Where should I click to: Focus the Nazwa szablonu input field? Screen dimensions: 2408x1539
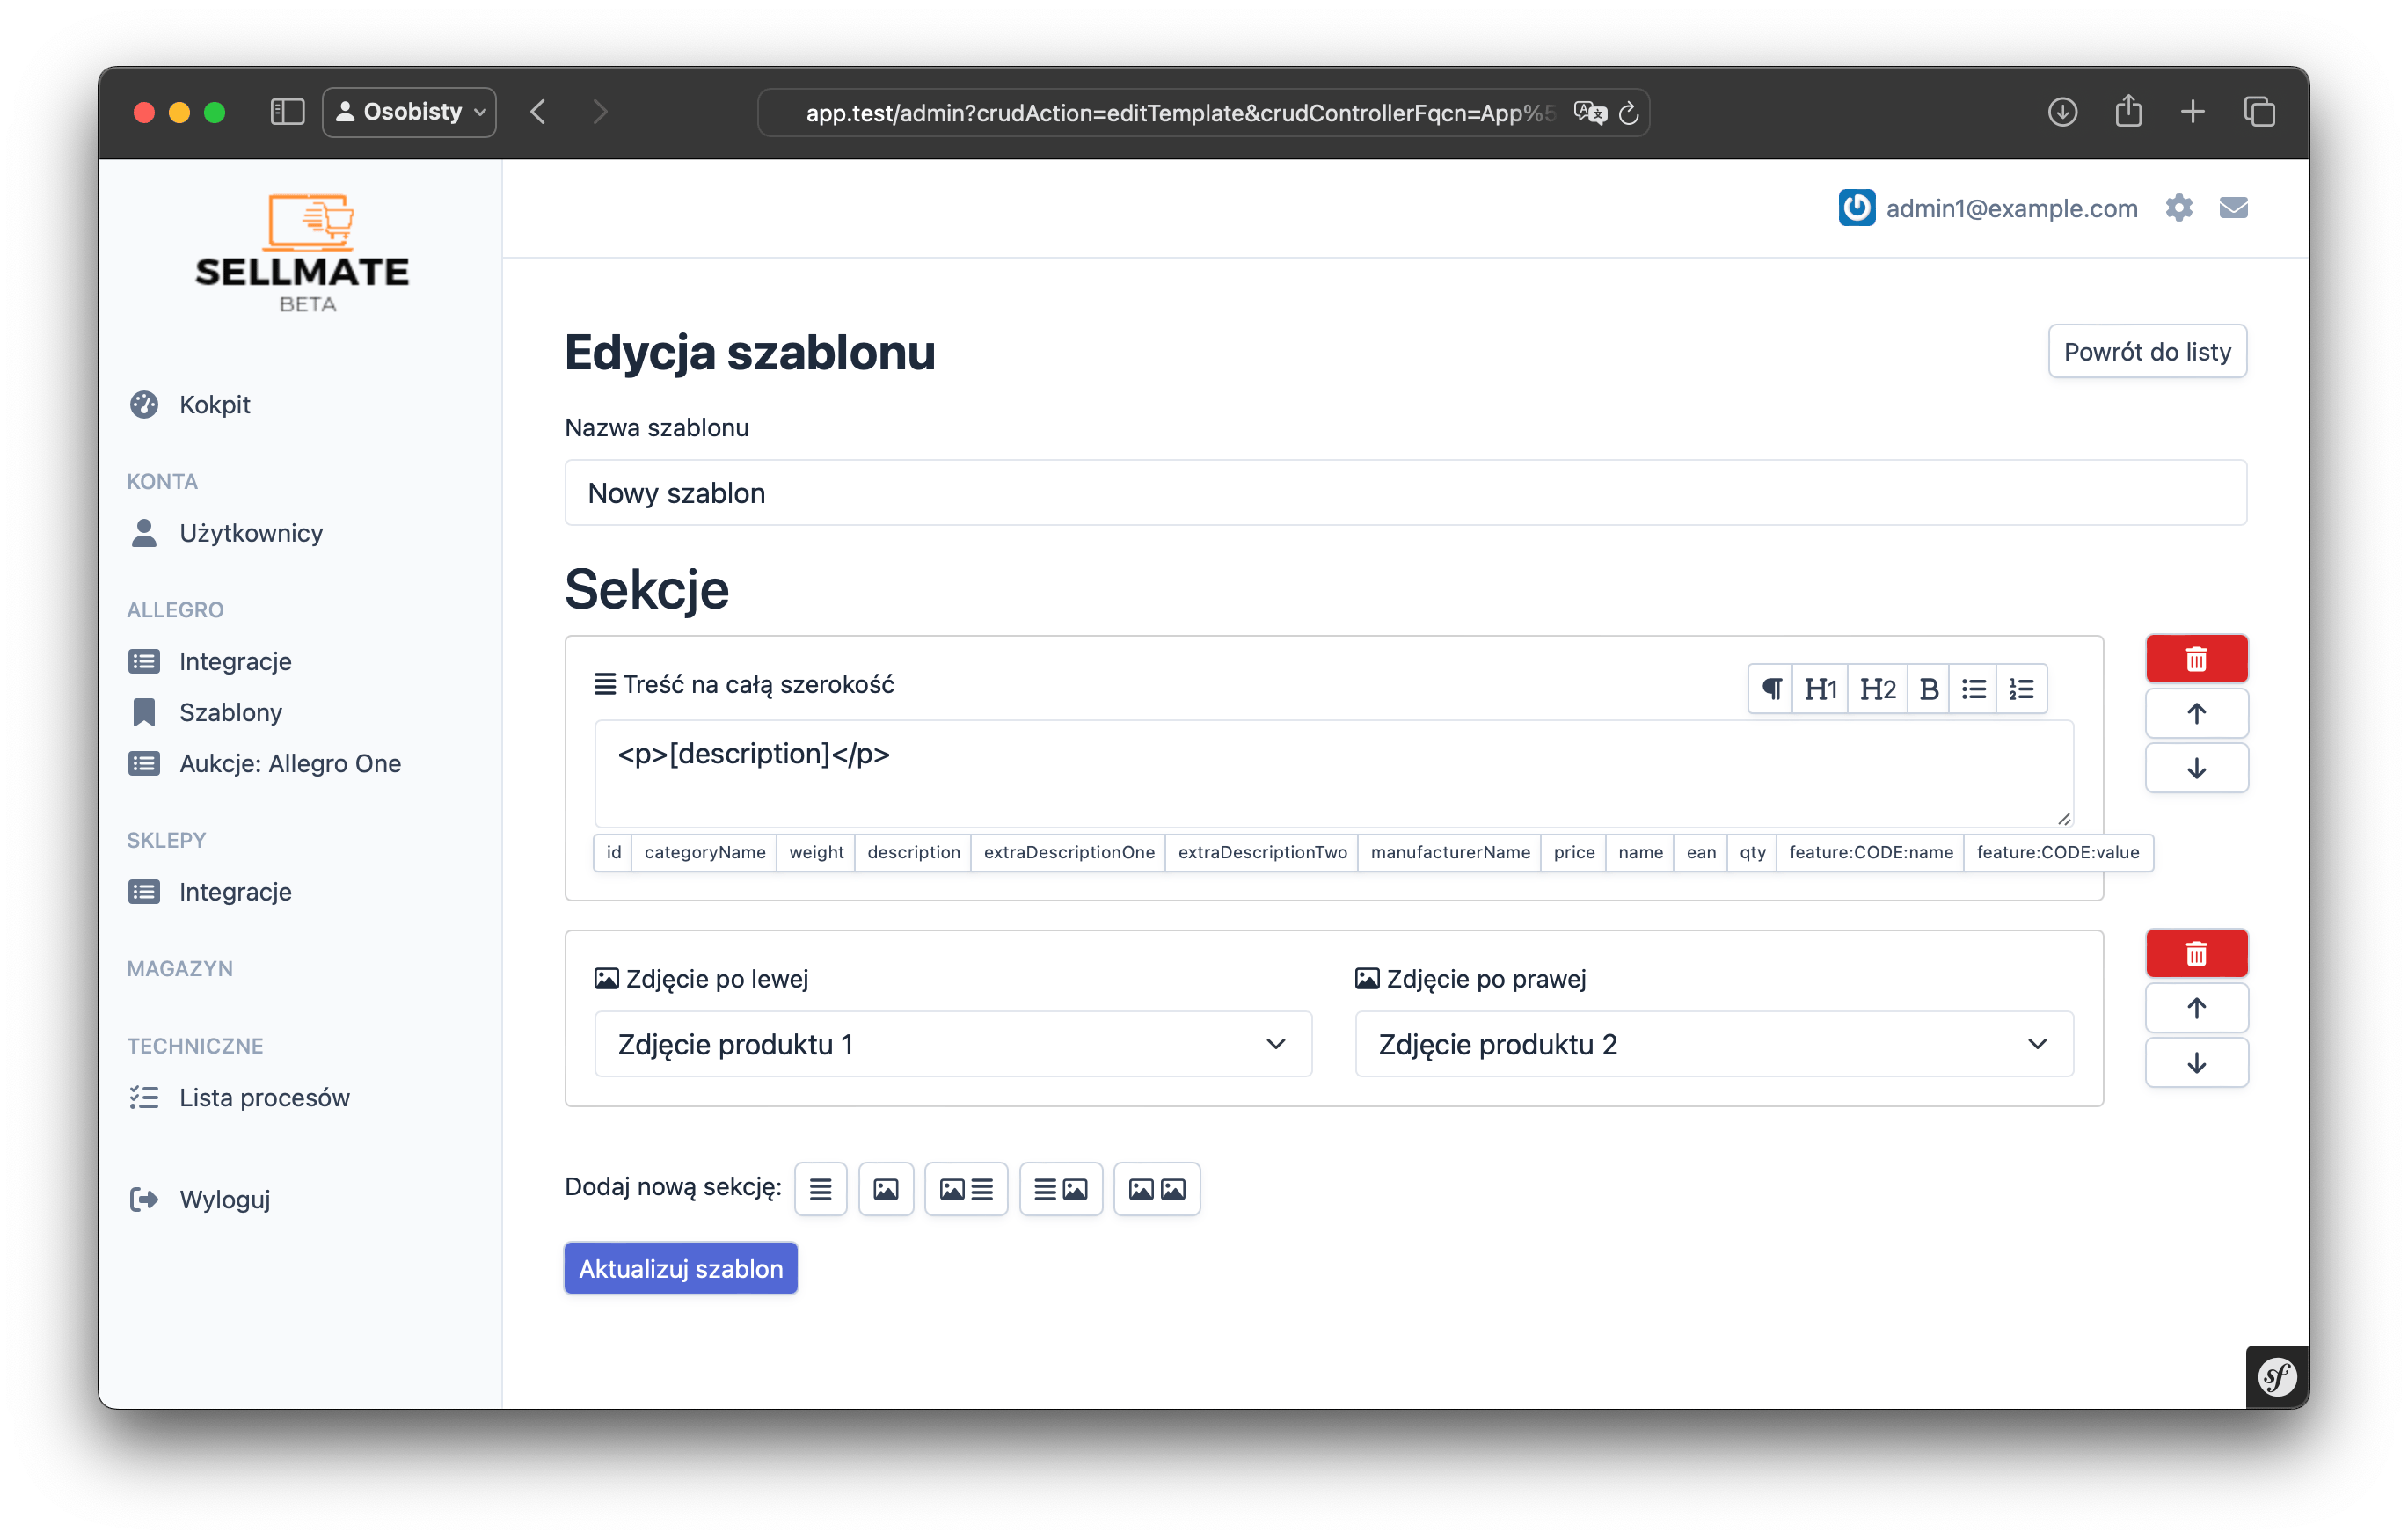coord(1405,493)
